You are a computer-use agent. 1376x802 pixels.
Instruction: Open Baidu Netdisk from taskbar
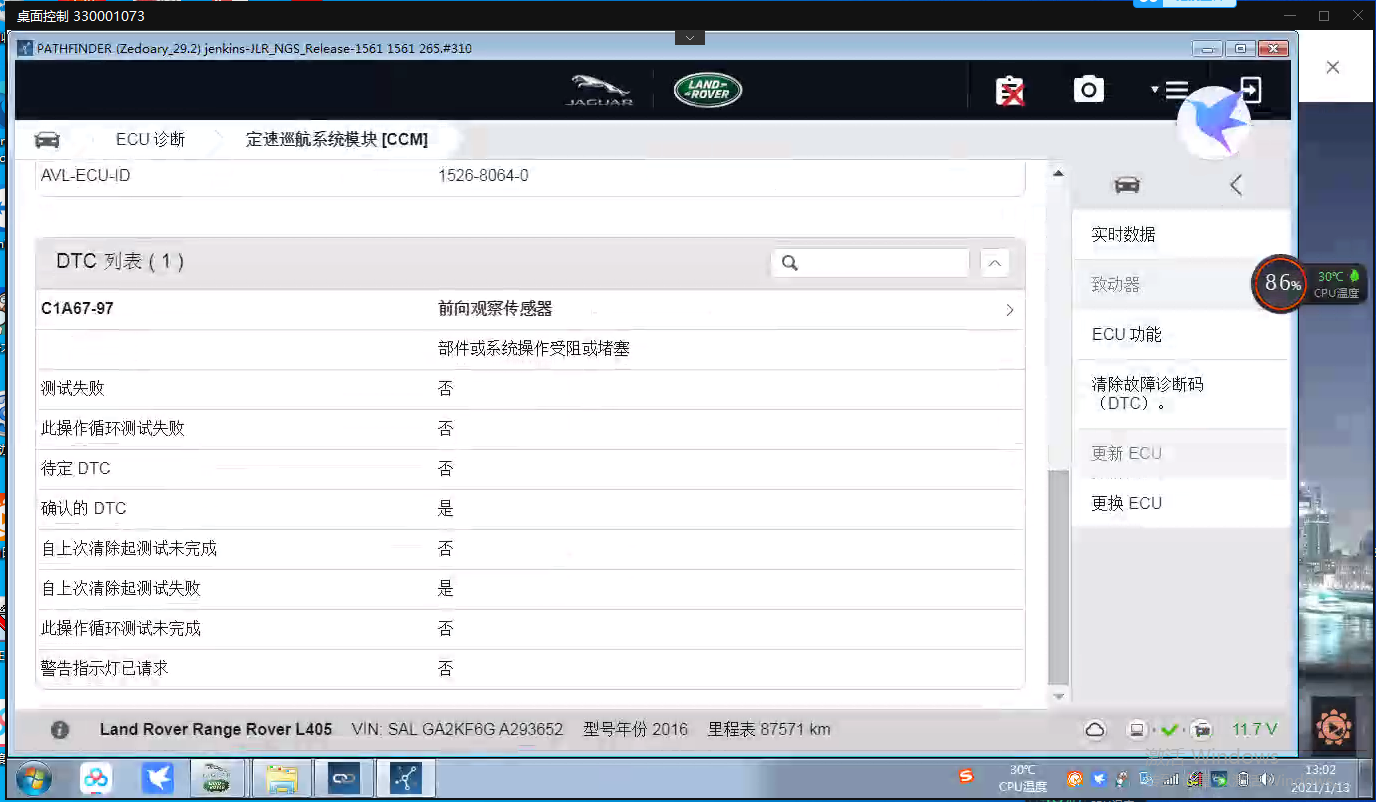click(96, 778)
